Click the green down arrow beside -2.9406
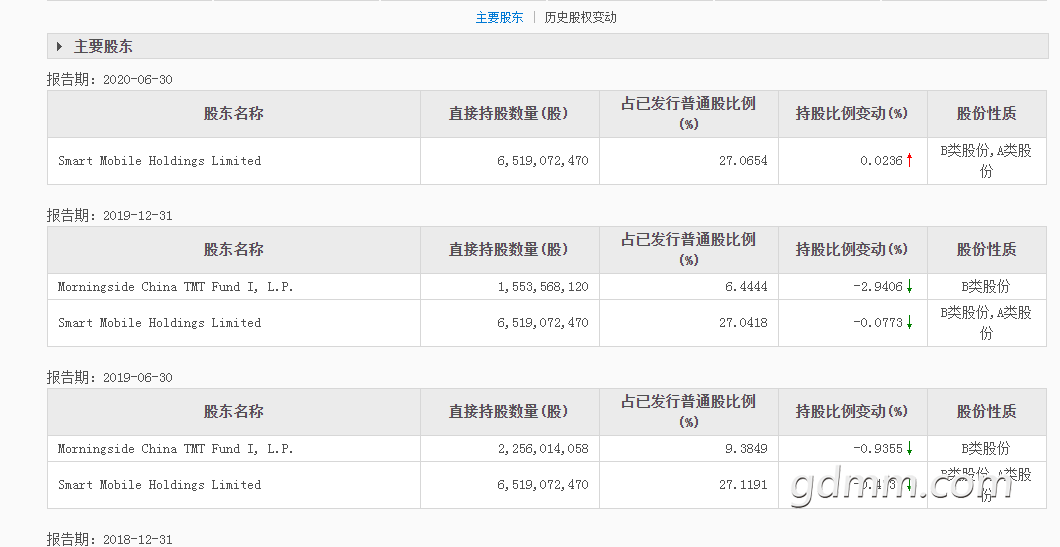 909,287
